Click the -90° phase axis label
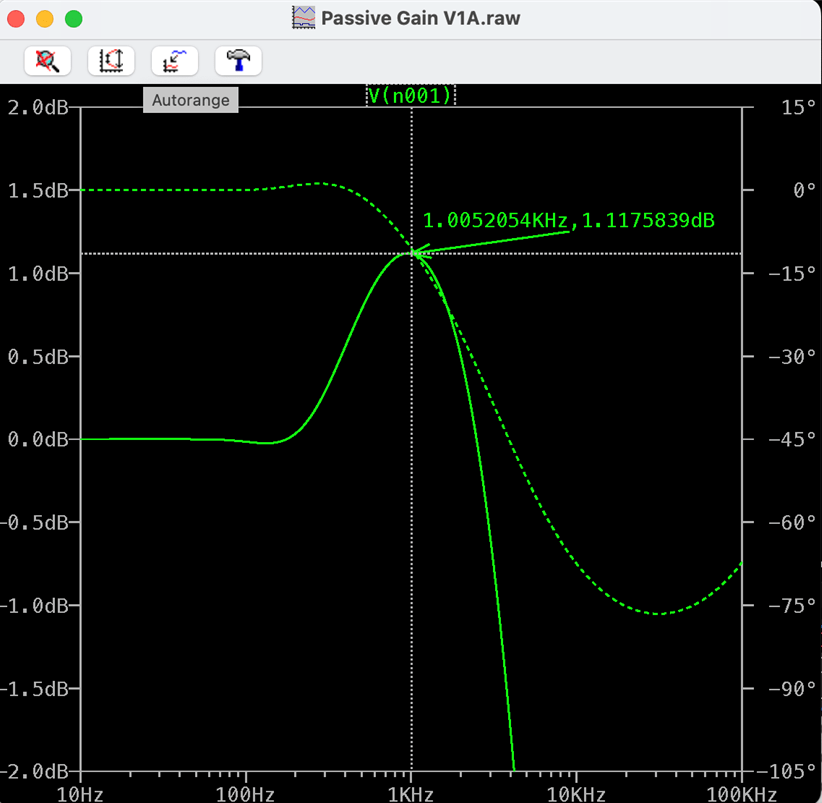This screenshot has height=803, width=822. tap(792, 689)
